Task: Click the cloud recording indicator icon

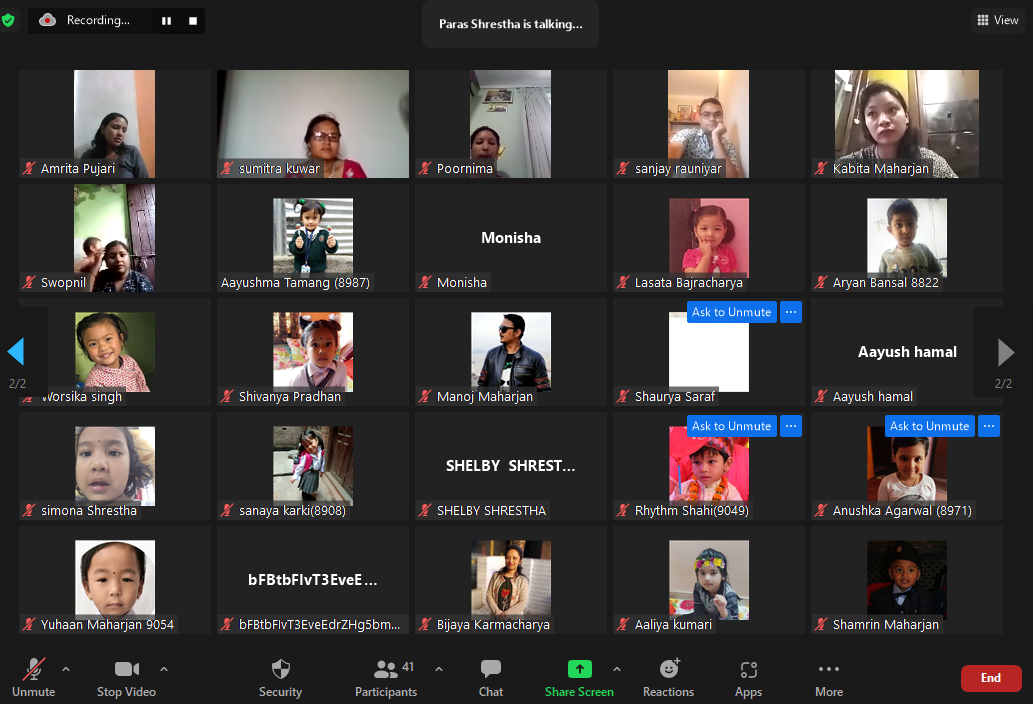Action: [47, 20]
